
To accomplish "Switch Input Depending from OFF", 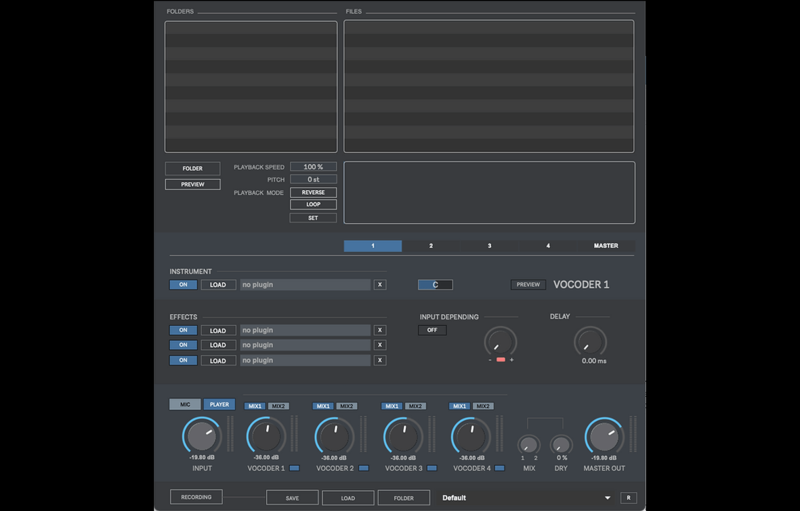I will pos(432,330).
